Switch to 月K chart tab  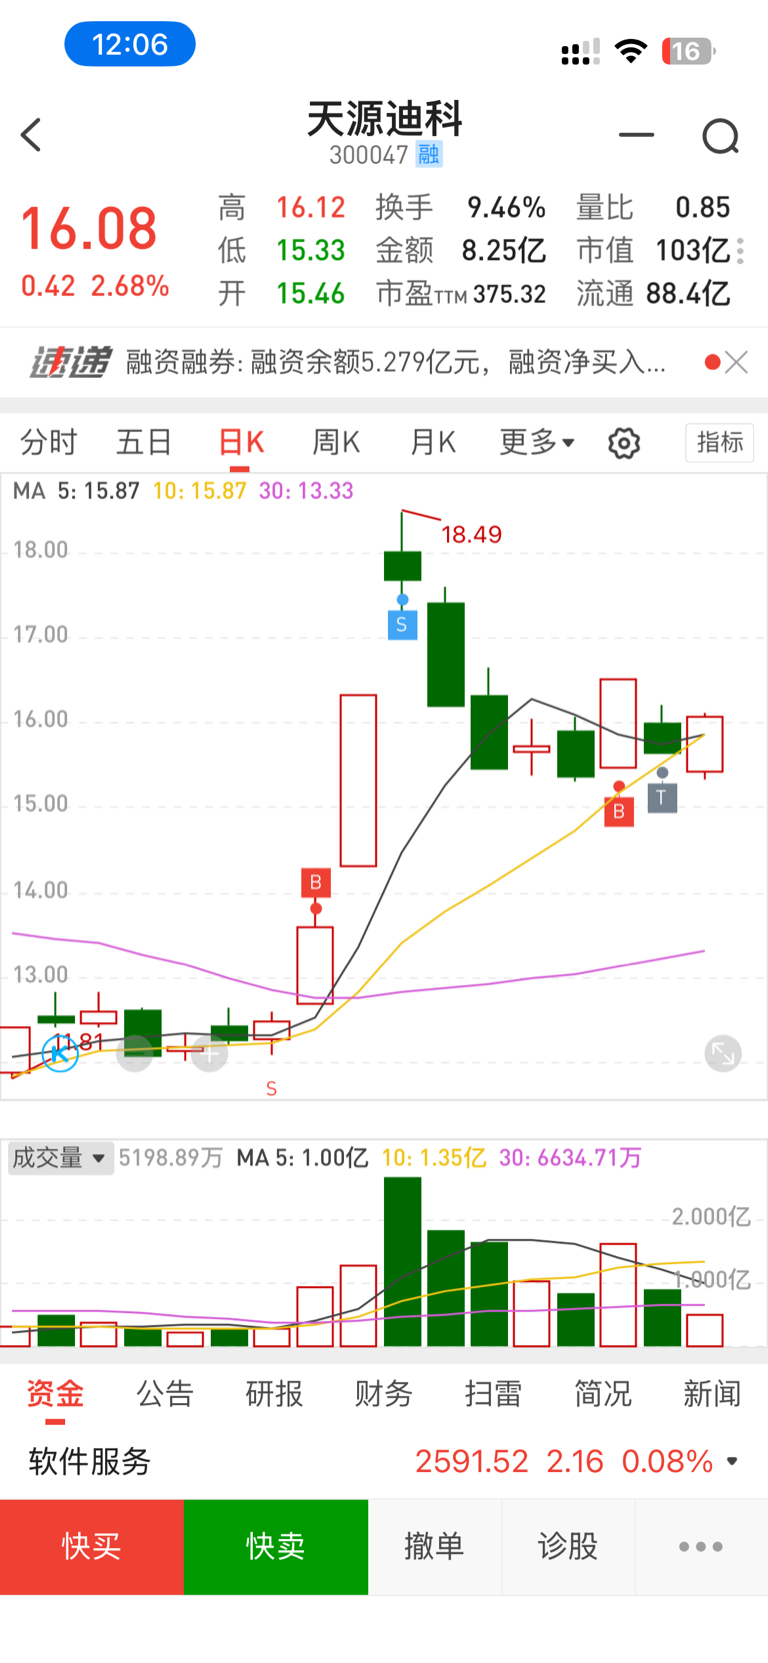[x=432, y=442]
